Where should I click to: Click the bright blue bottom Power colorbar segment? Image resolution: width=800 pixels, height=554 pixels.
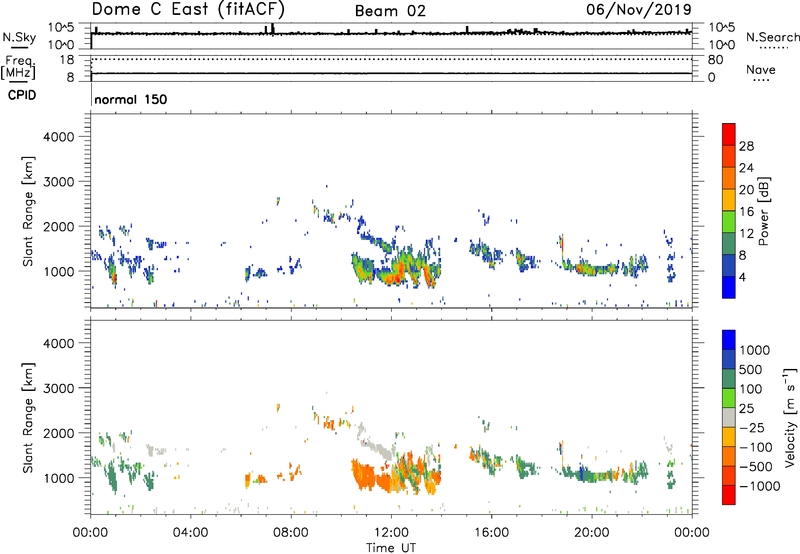pos(729,287)
